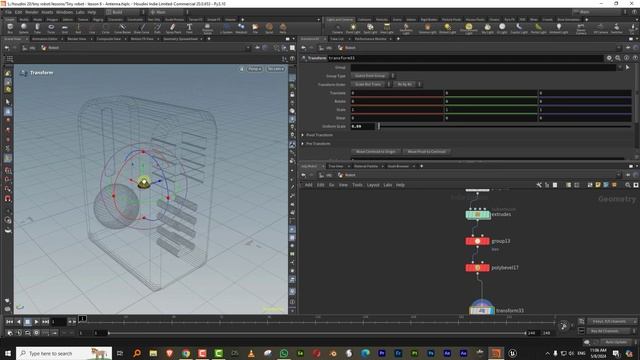Viewport: 640px width, 360px height.
Task: Select the Spray Paint shelf tool
Action: pos(173,28)
